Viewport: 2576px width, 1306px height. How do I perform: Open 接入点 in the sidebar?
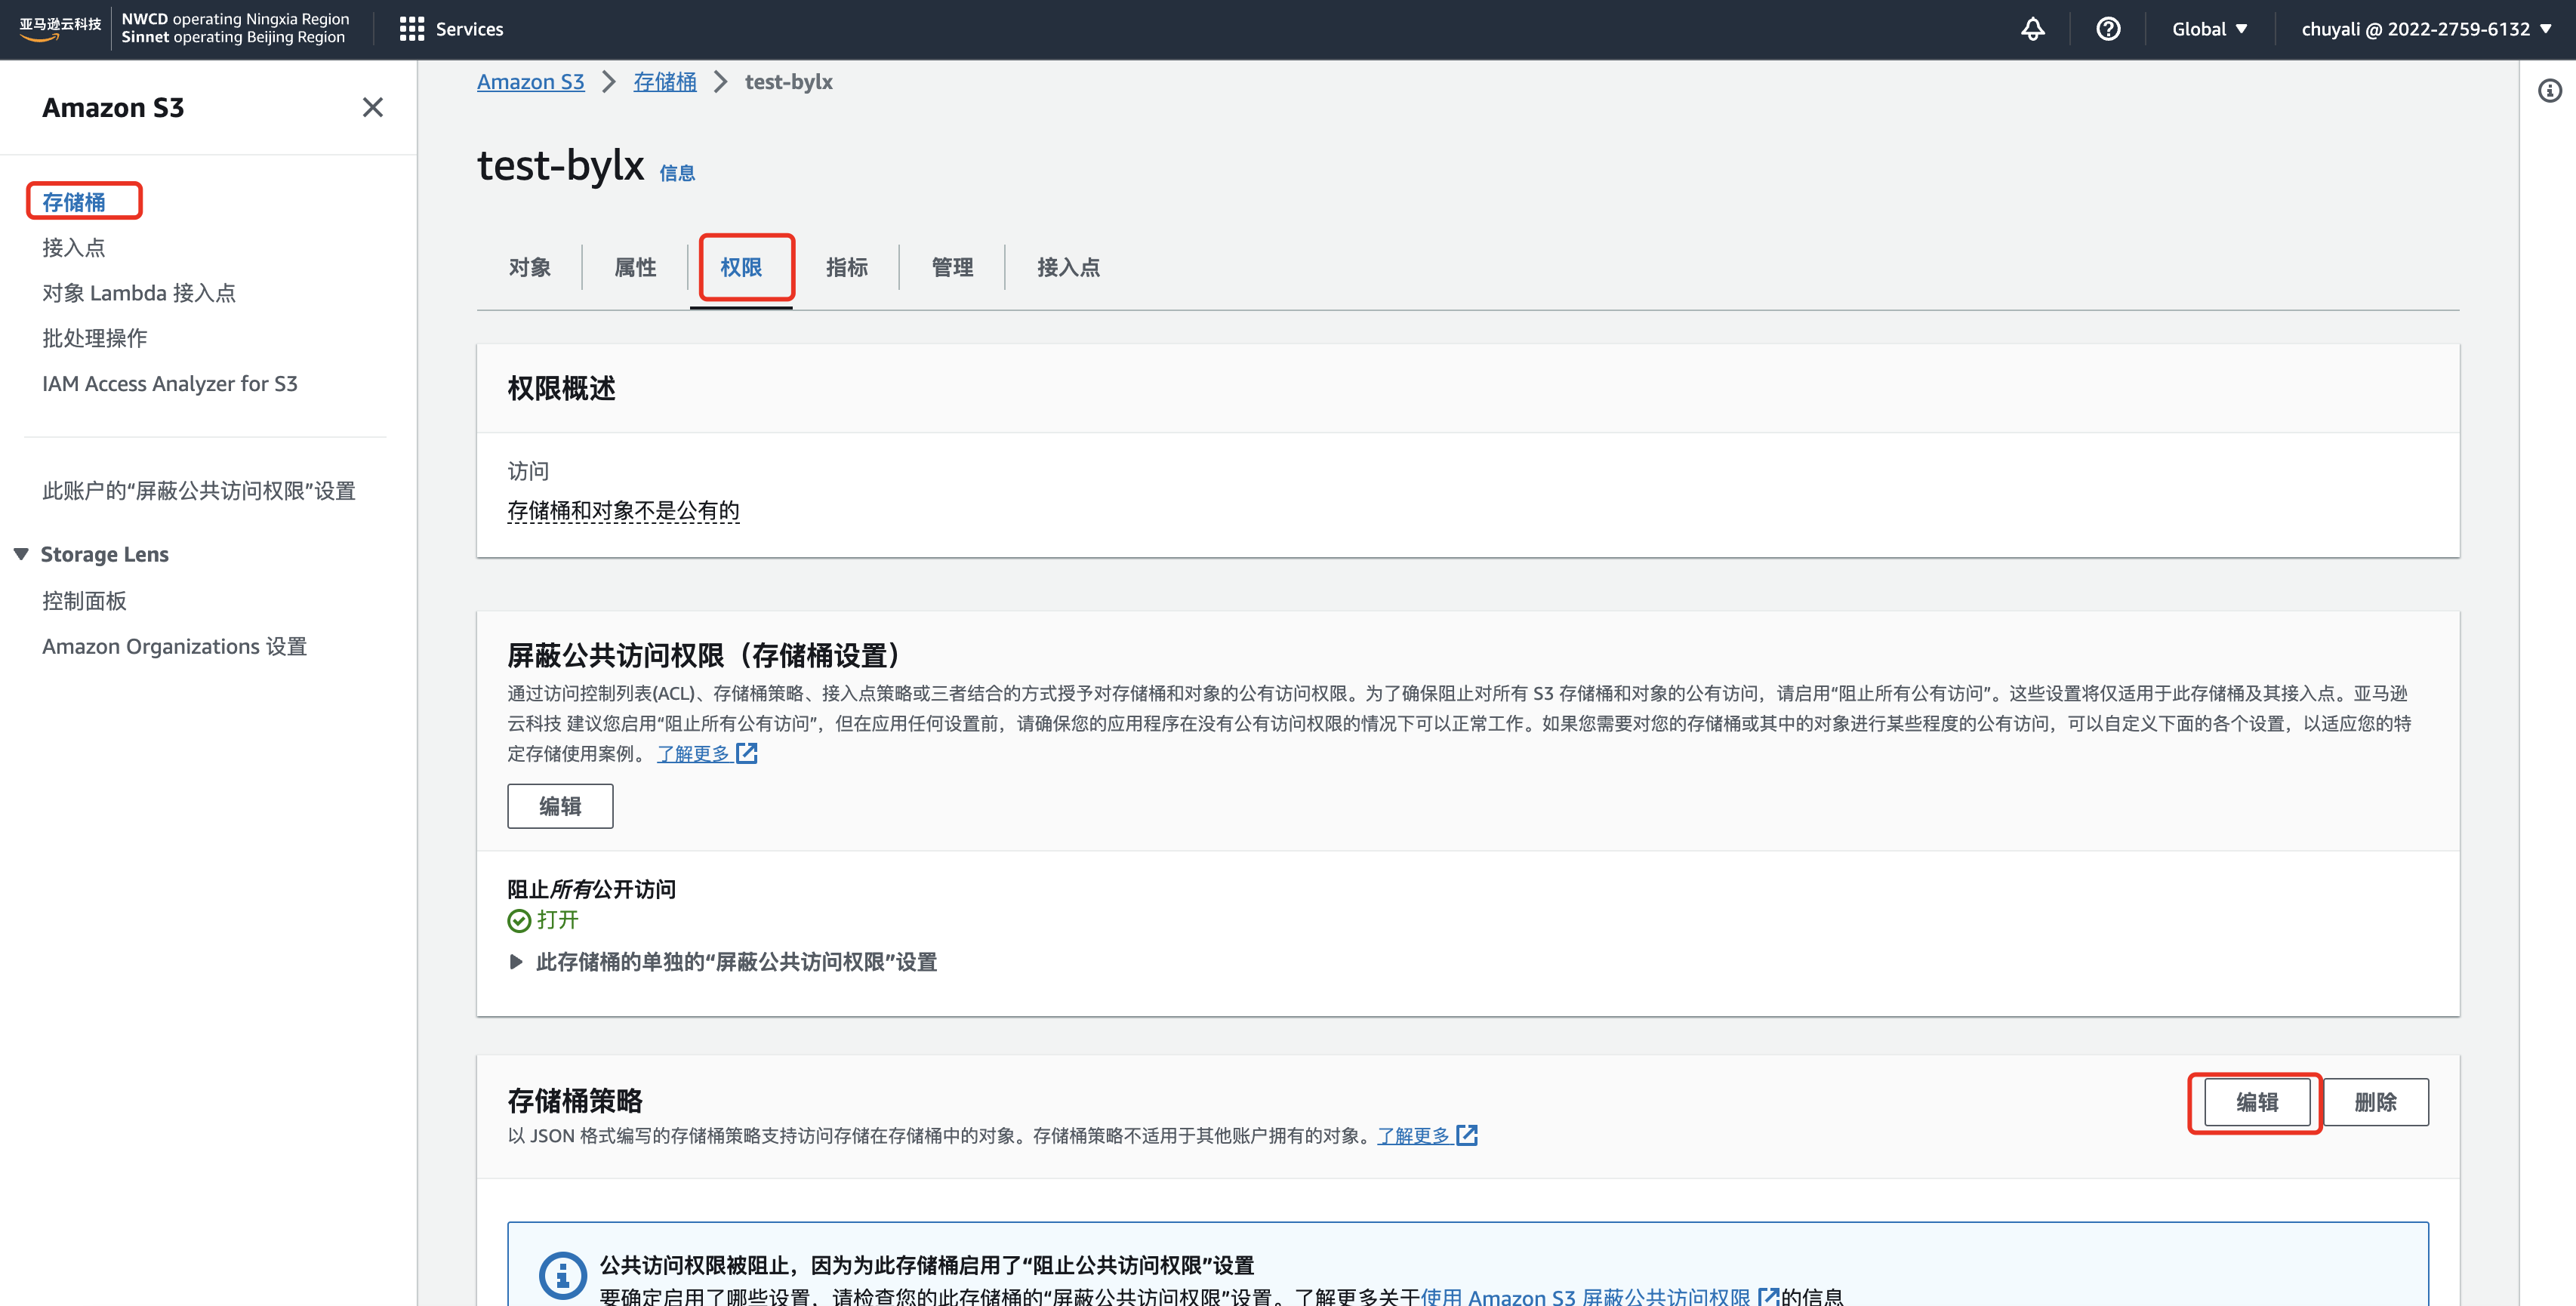74,247
